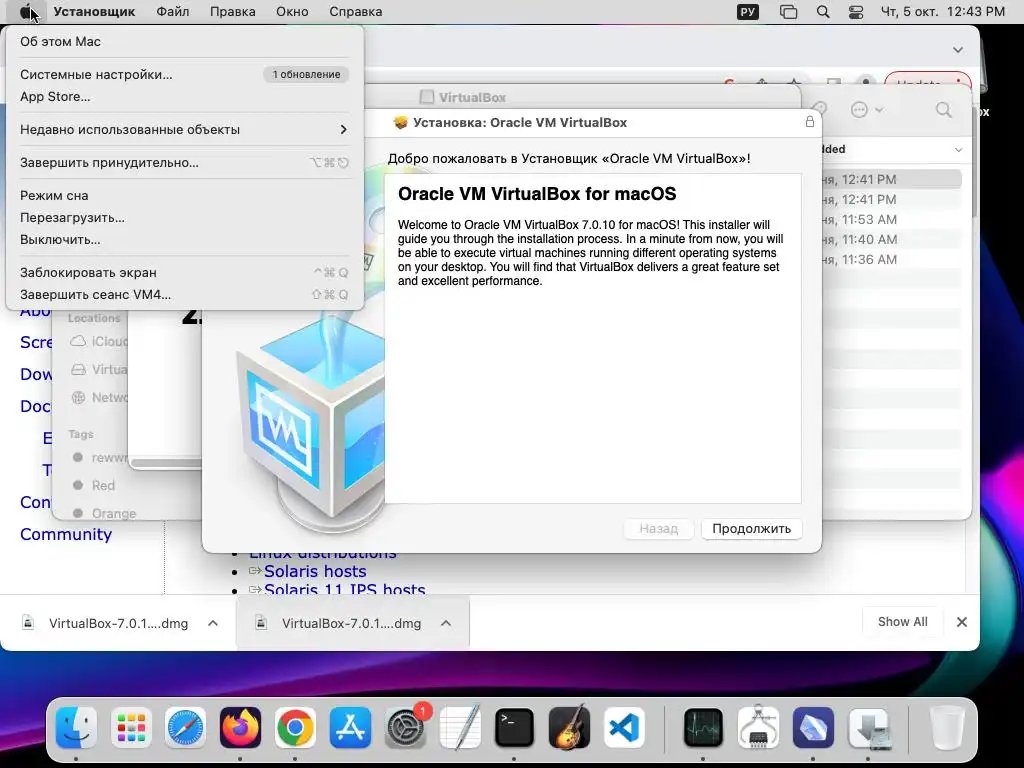Select the Finder row dated 11:40 AM
Screen dimensions: 1024x768
(x=891, y=240)
